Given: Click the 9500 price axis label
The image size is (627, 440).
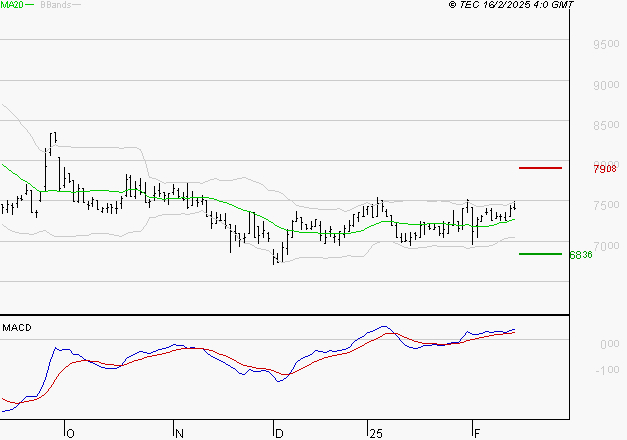Looking at the screenshot, I should click(606, 45).
